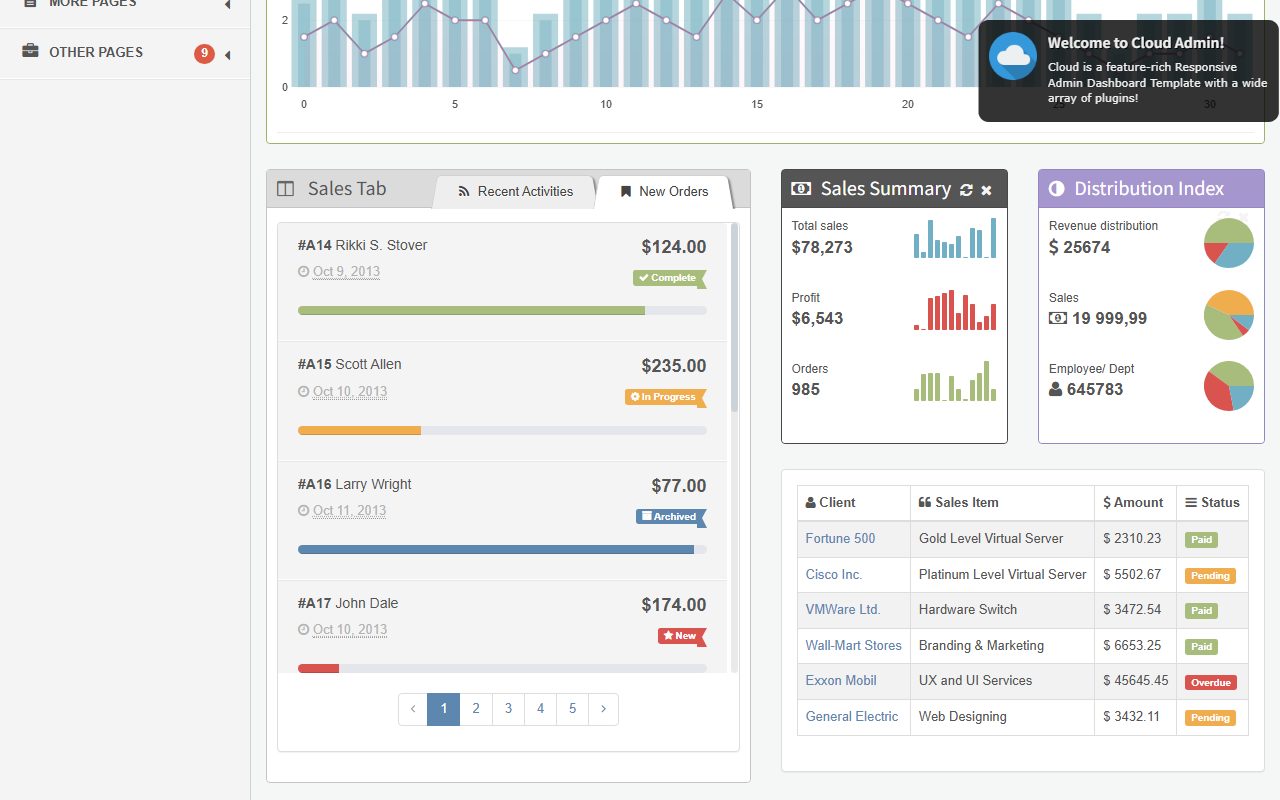The width and height of the screenshot is (1280, 800).
Task: Click the blue cloud icon in the notification
Action: (x=1013, y=56)
